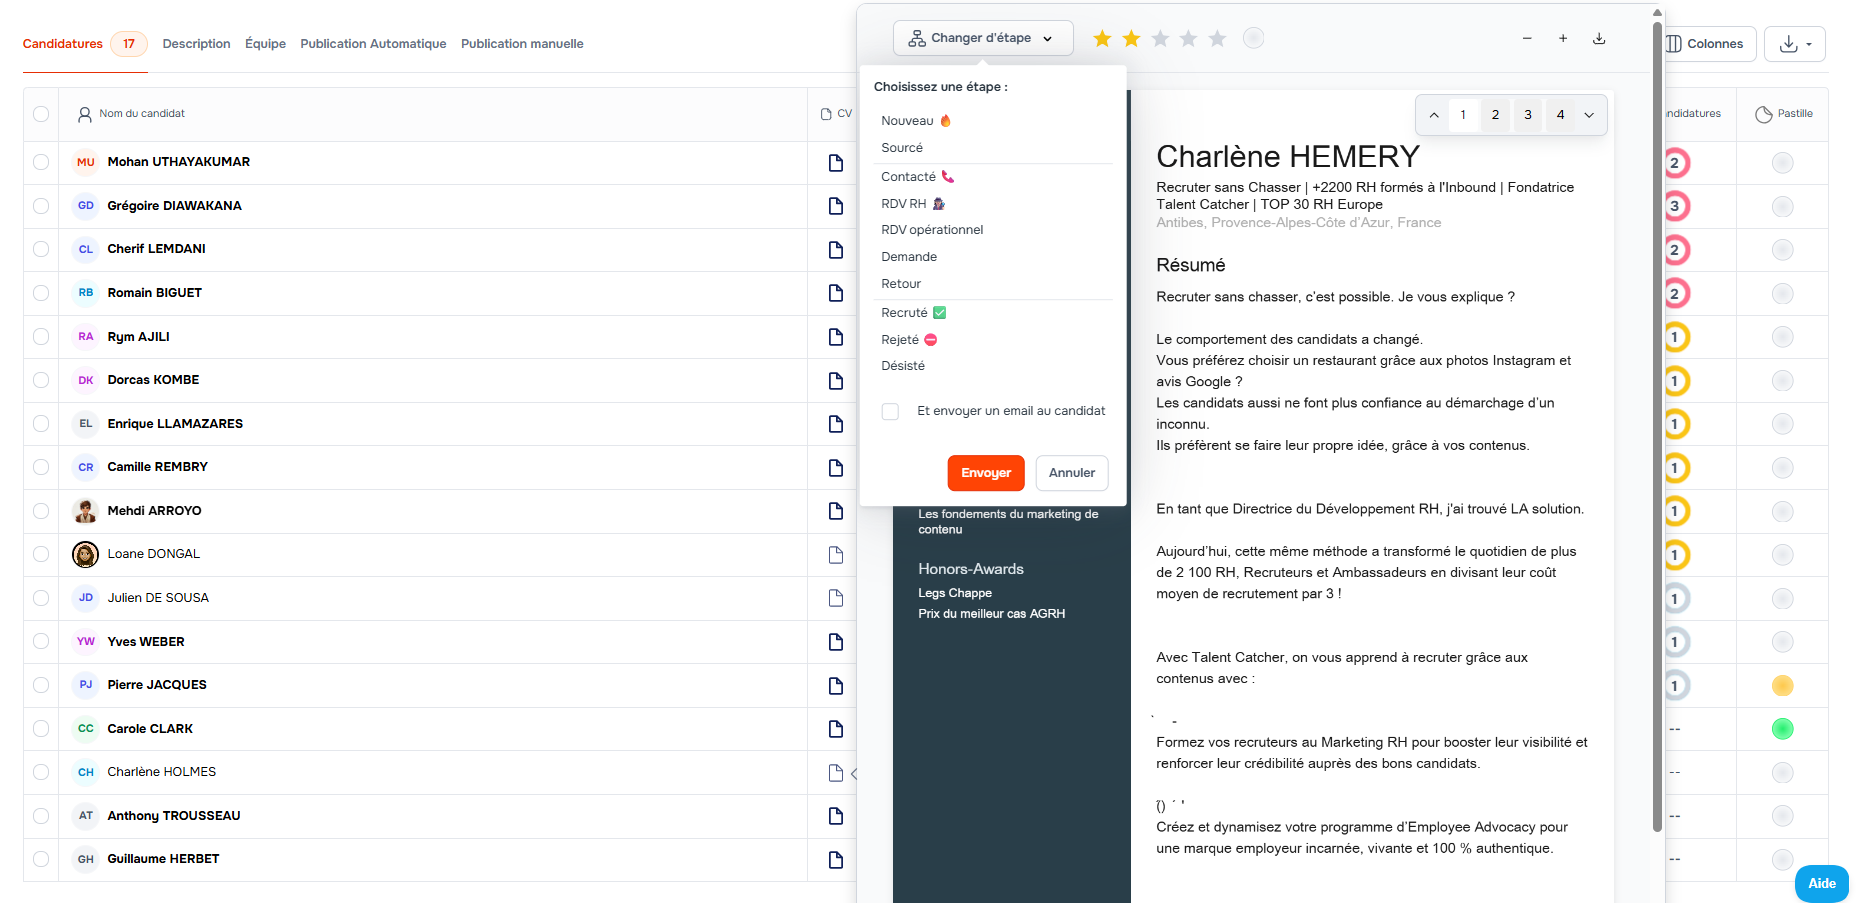
Task: Open Mehdi ARROYO's profile photo avatar
Action: 85,511
